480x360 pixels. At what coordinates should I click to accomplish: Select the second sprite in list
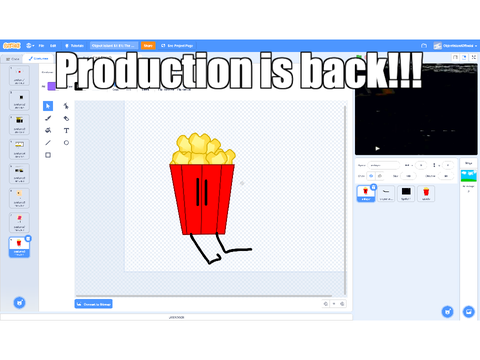[386, 194]
